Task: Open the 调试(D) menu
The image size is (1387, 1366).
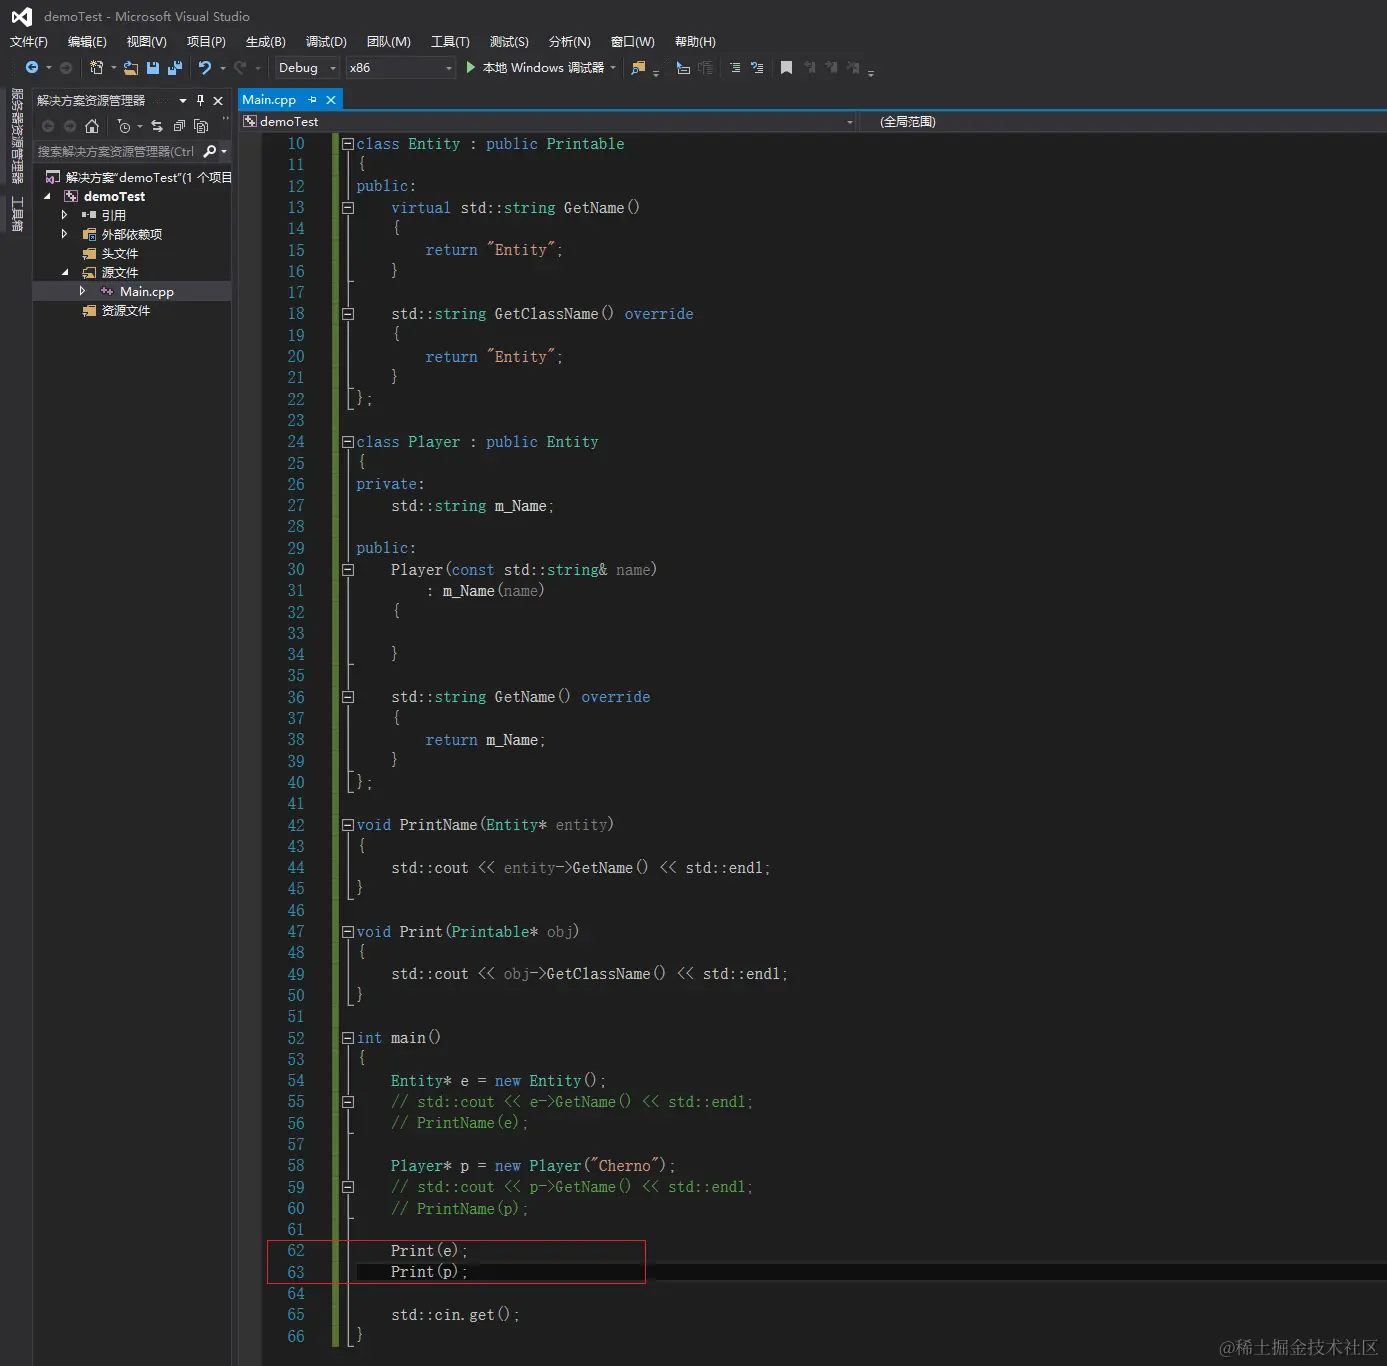Action: (x=326, y=42)
